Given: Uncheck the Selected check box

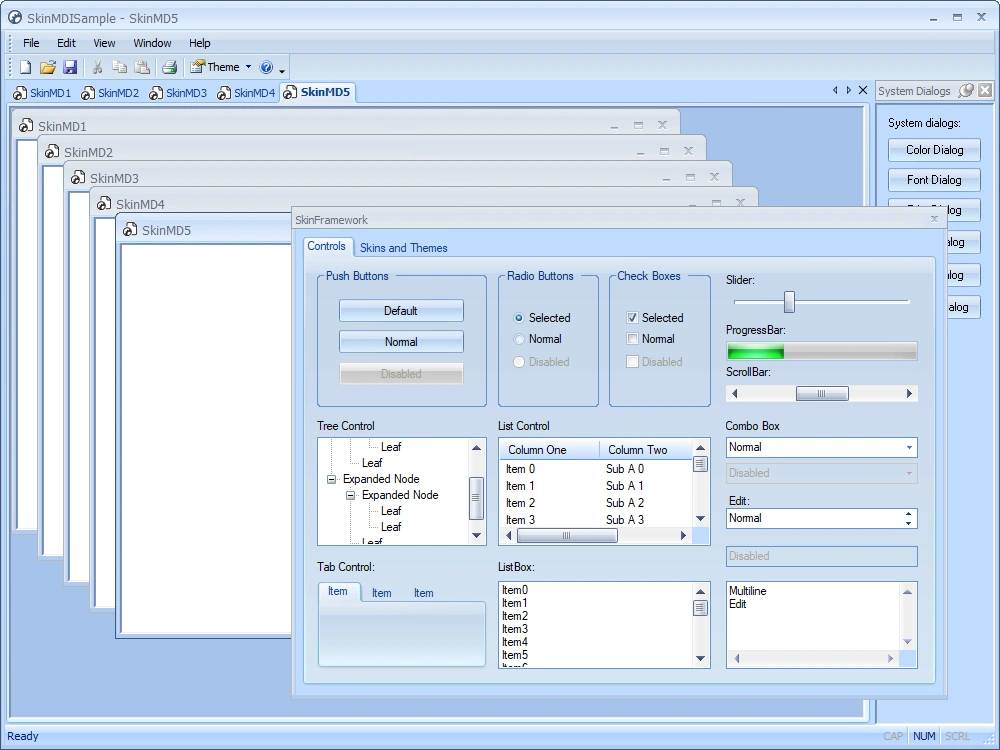Looking at the screenshot, I should (632, 318).
